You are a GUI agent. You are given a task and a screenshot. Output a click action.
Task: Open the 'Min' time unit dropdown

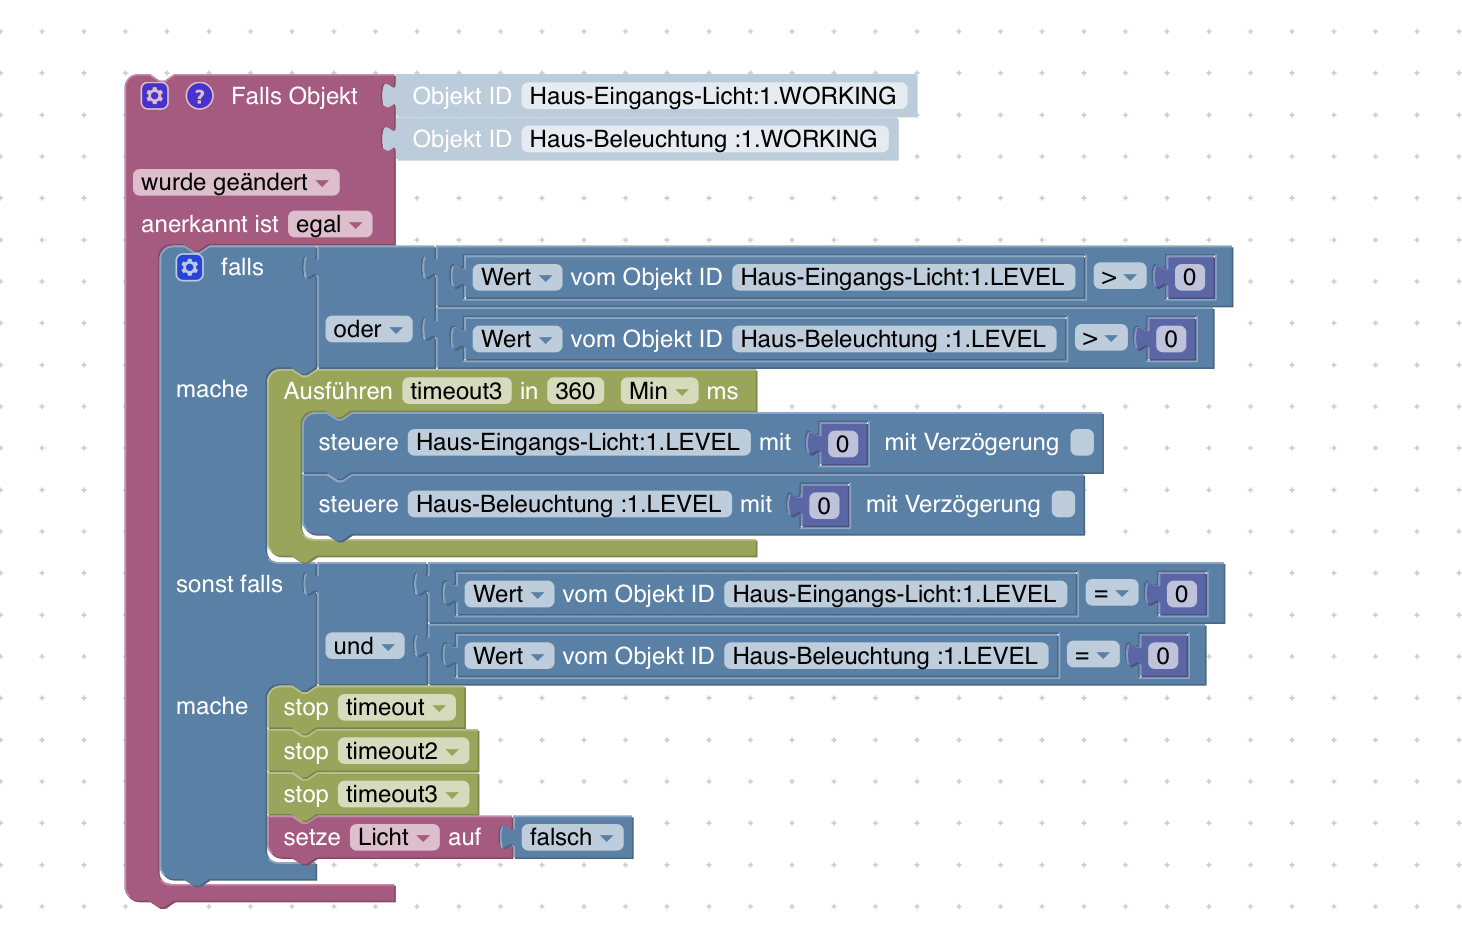pos(659,391)
